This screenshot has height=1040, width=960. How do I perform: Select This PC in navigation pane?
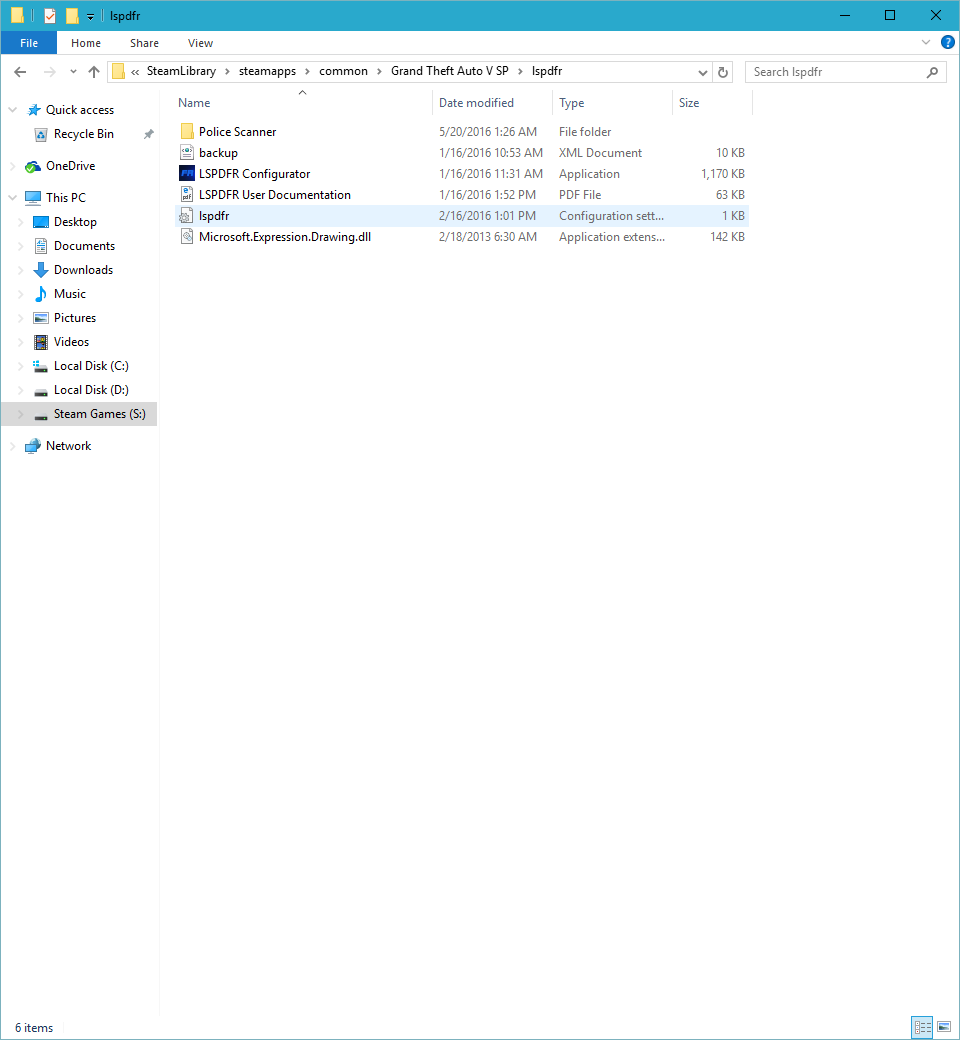[66, 198]
